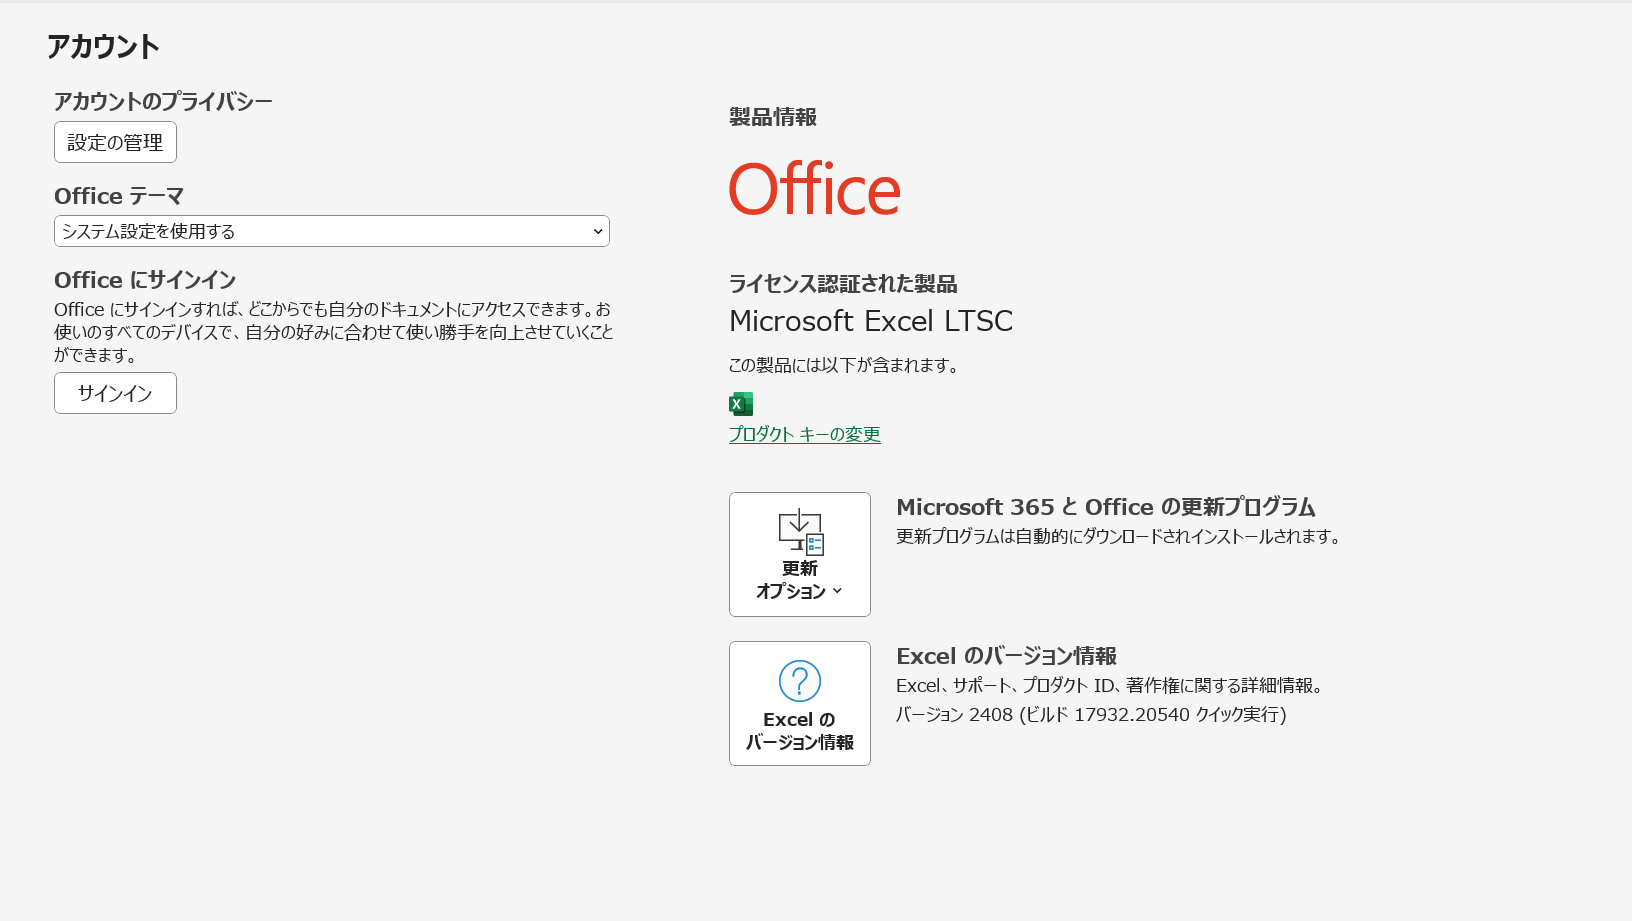
Task: Click the アカウント page heading
Action: [x=103, y=47]
